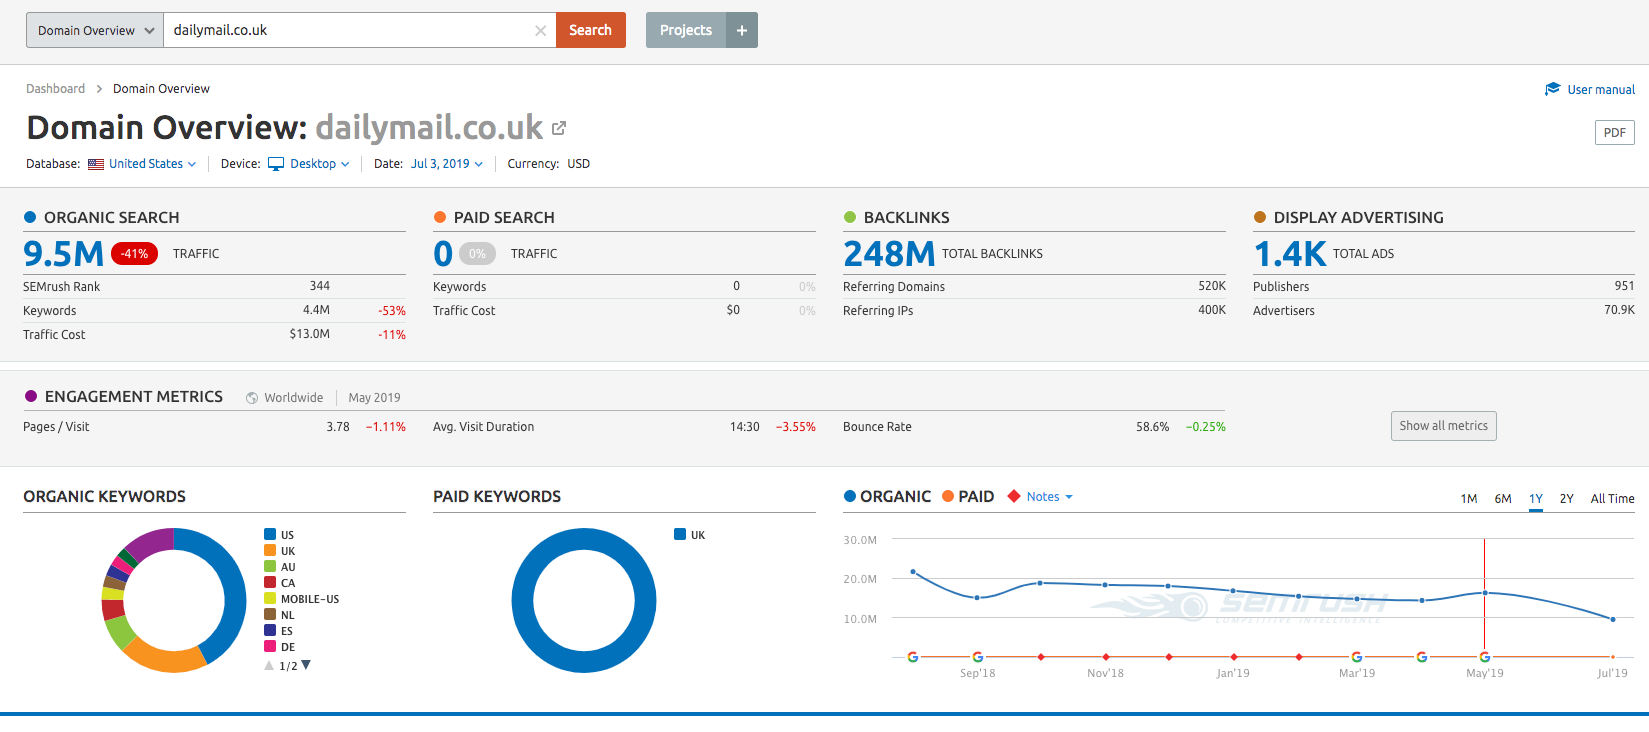Open dailymail.co.uk external link icon
1649x732 pixels.
pyautogui.click(x=559, y=128)
